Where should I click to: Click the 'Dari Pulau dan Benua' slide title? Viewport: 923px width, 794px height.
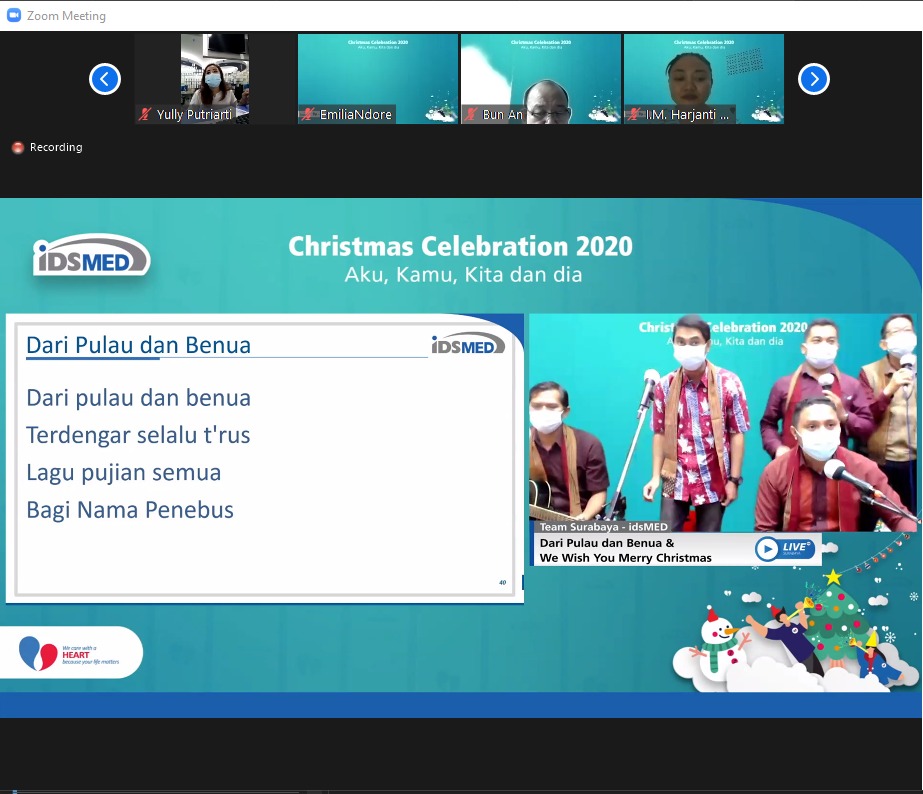(139, 345)
